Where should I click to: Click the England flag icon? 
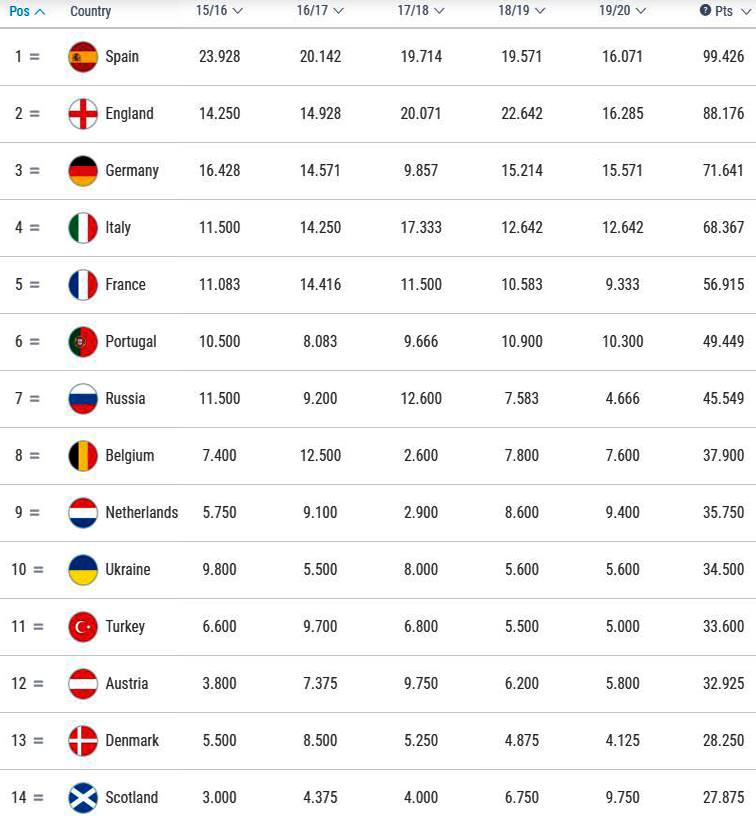point(83,113)
